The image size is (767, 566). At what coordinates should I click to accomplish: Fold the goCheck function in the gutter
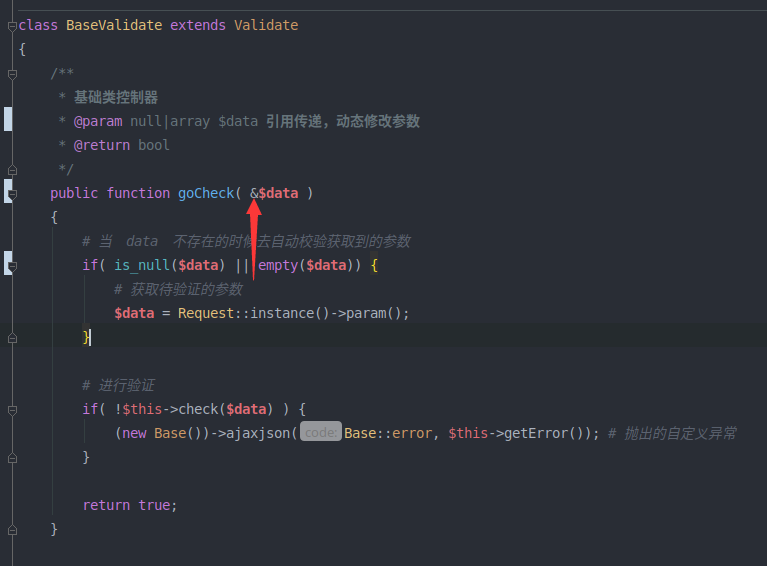pyautogui.click(x=13, y=194)
